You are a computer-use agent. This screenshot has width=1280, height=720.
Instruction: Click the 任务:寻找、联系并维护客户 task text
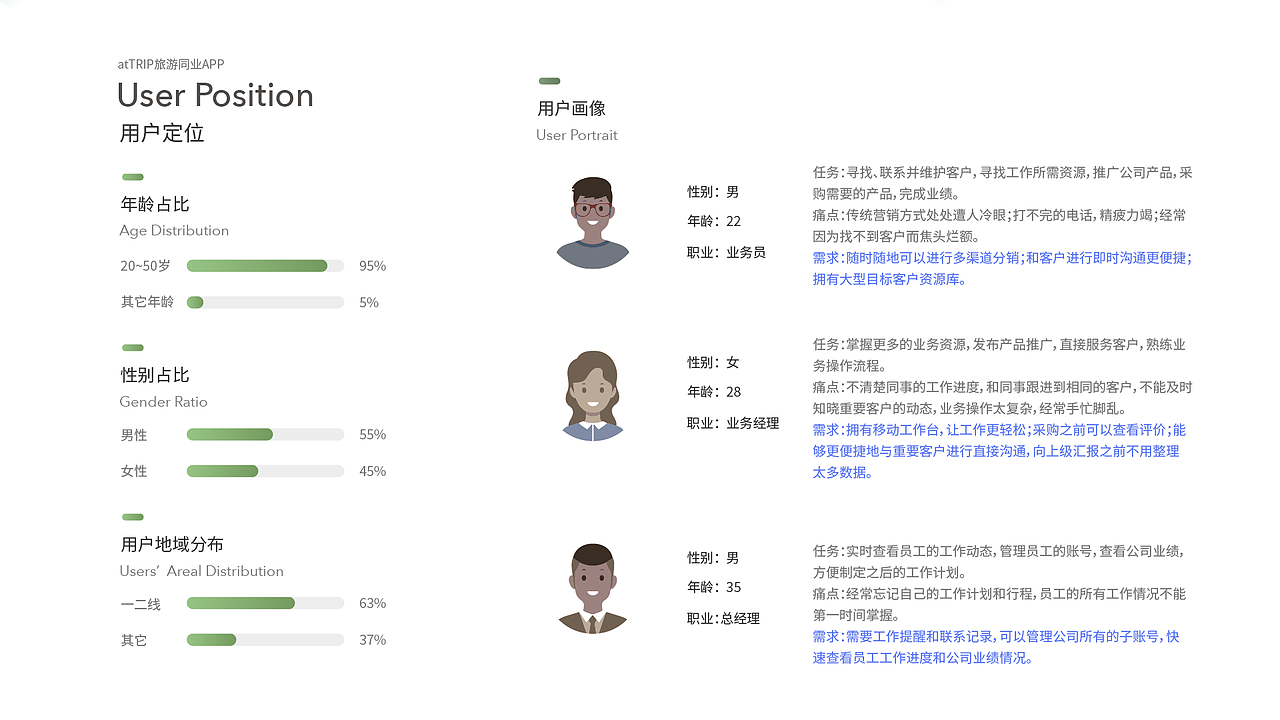click(1003, 183)
